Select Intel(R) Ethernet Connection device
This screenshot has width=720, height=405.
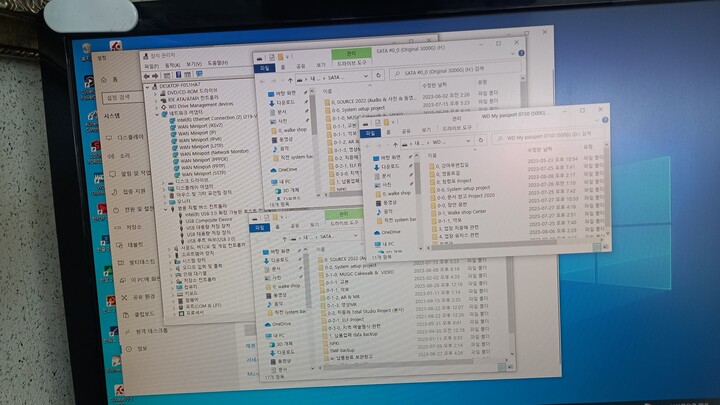pos(215,119)
